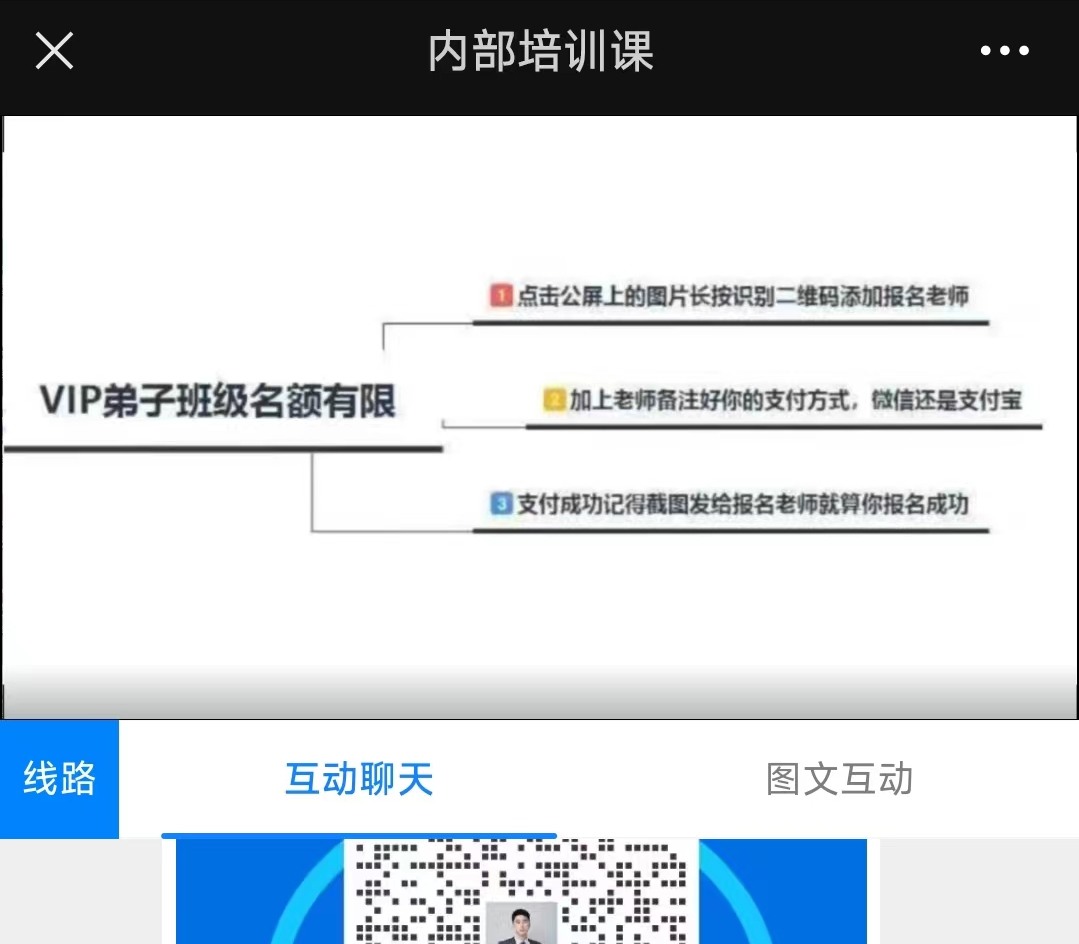Click step three text about 报名成功
This screenshot has height=944, width=1079.
pos(742,504)
